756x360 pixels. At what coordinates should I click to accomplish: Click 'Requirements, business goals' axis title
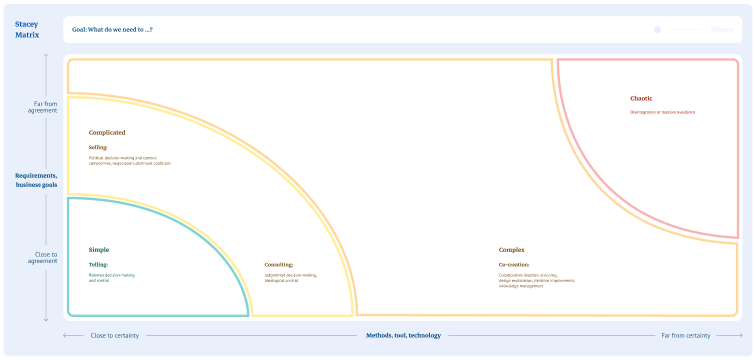pos(37,180)
